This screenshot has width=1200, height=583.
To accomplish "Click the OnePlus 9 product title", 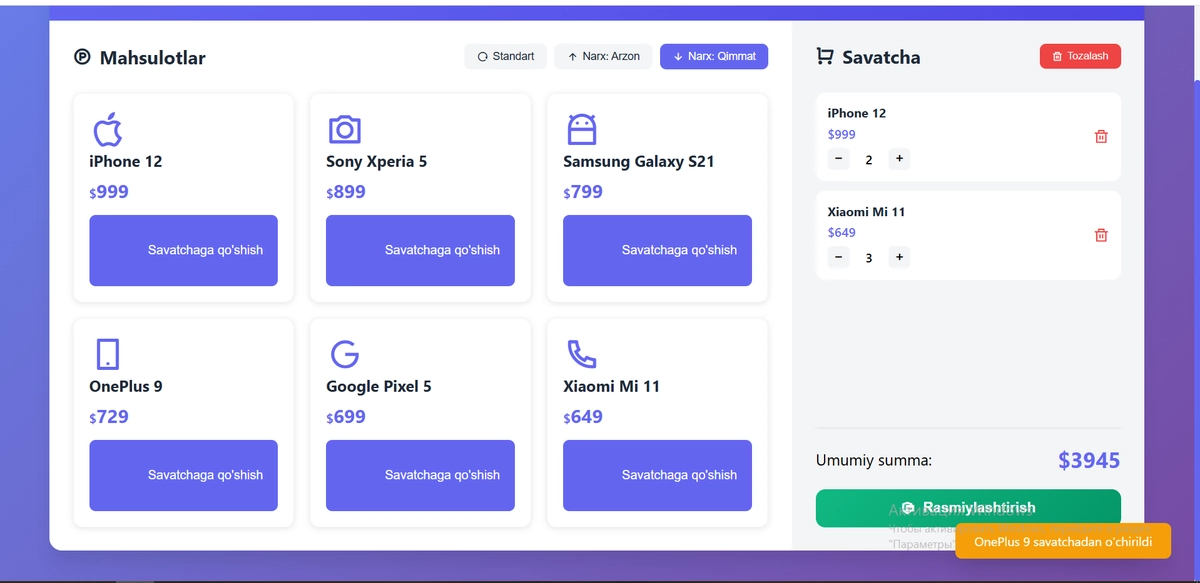I will coord(125,386).
